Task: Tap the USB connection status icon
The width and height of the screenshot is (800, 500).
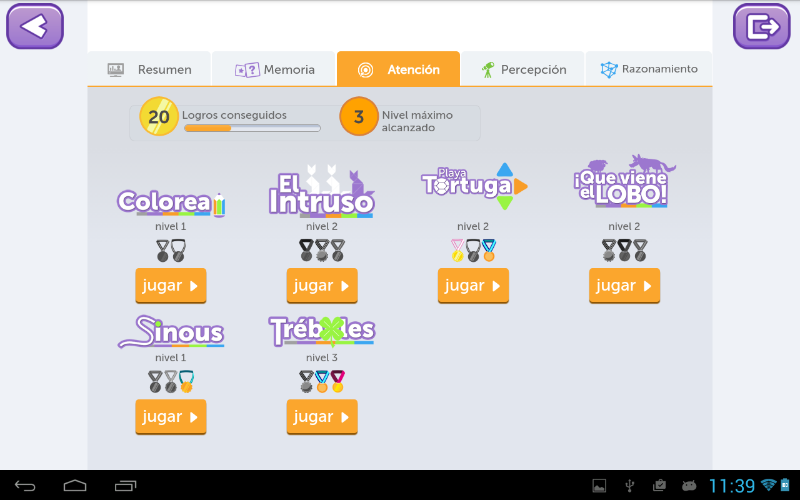Action: (x=630, y=486)
